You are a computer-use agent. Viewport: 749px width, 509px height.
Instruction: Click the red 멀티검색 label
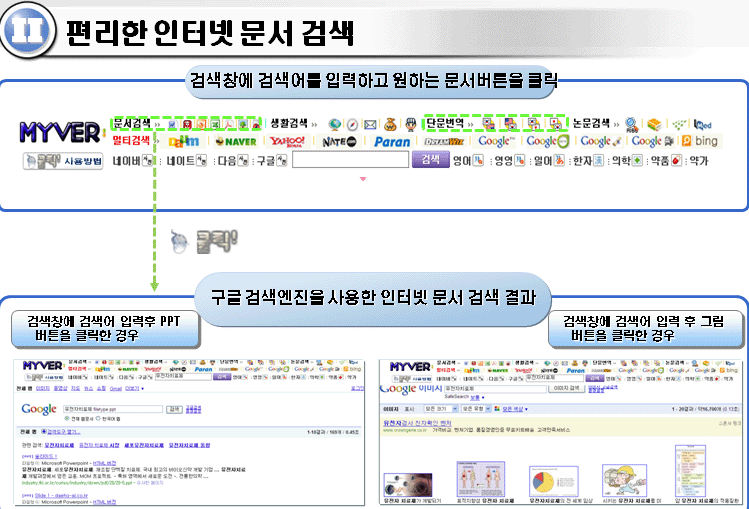point(131,140)
